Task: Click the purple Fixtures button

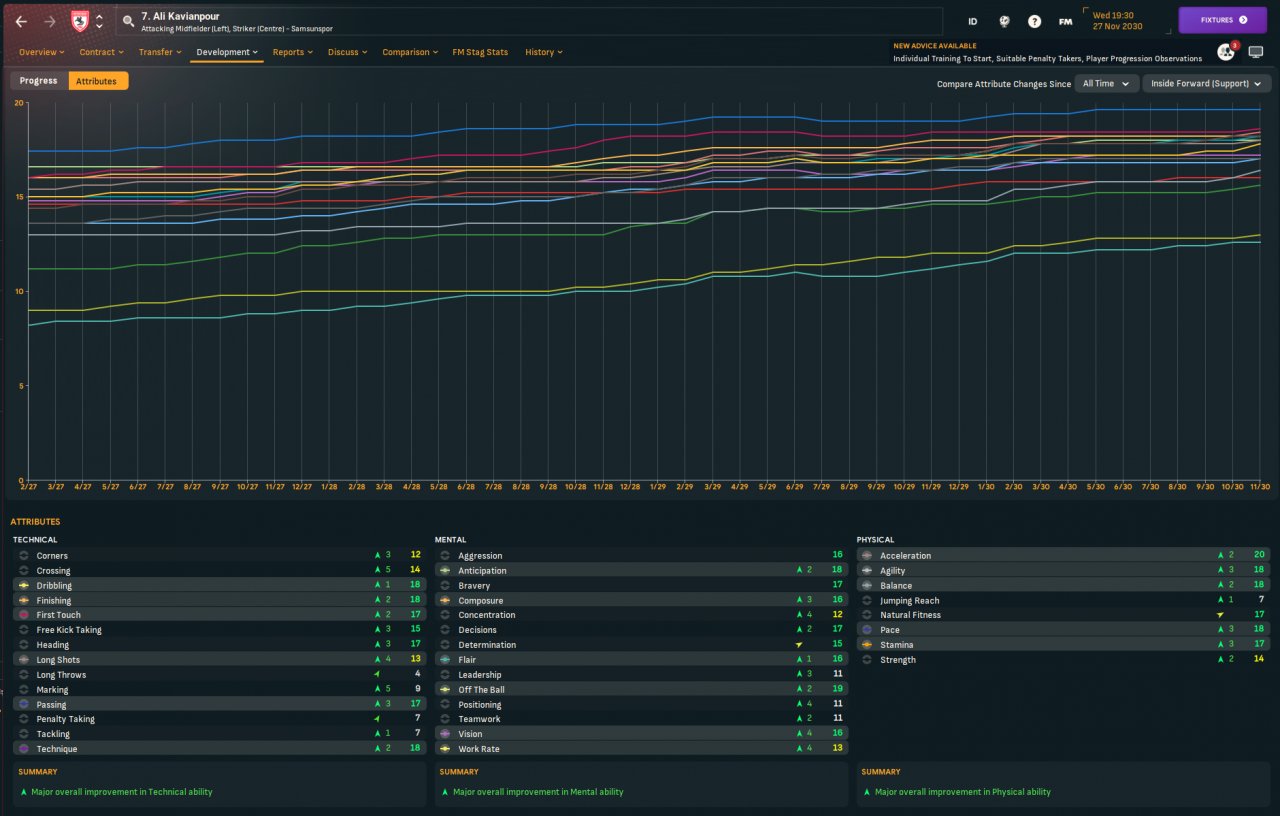Action: point(1222,20)
